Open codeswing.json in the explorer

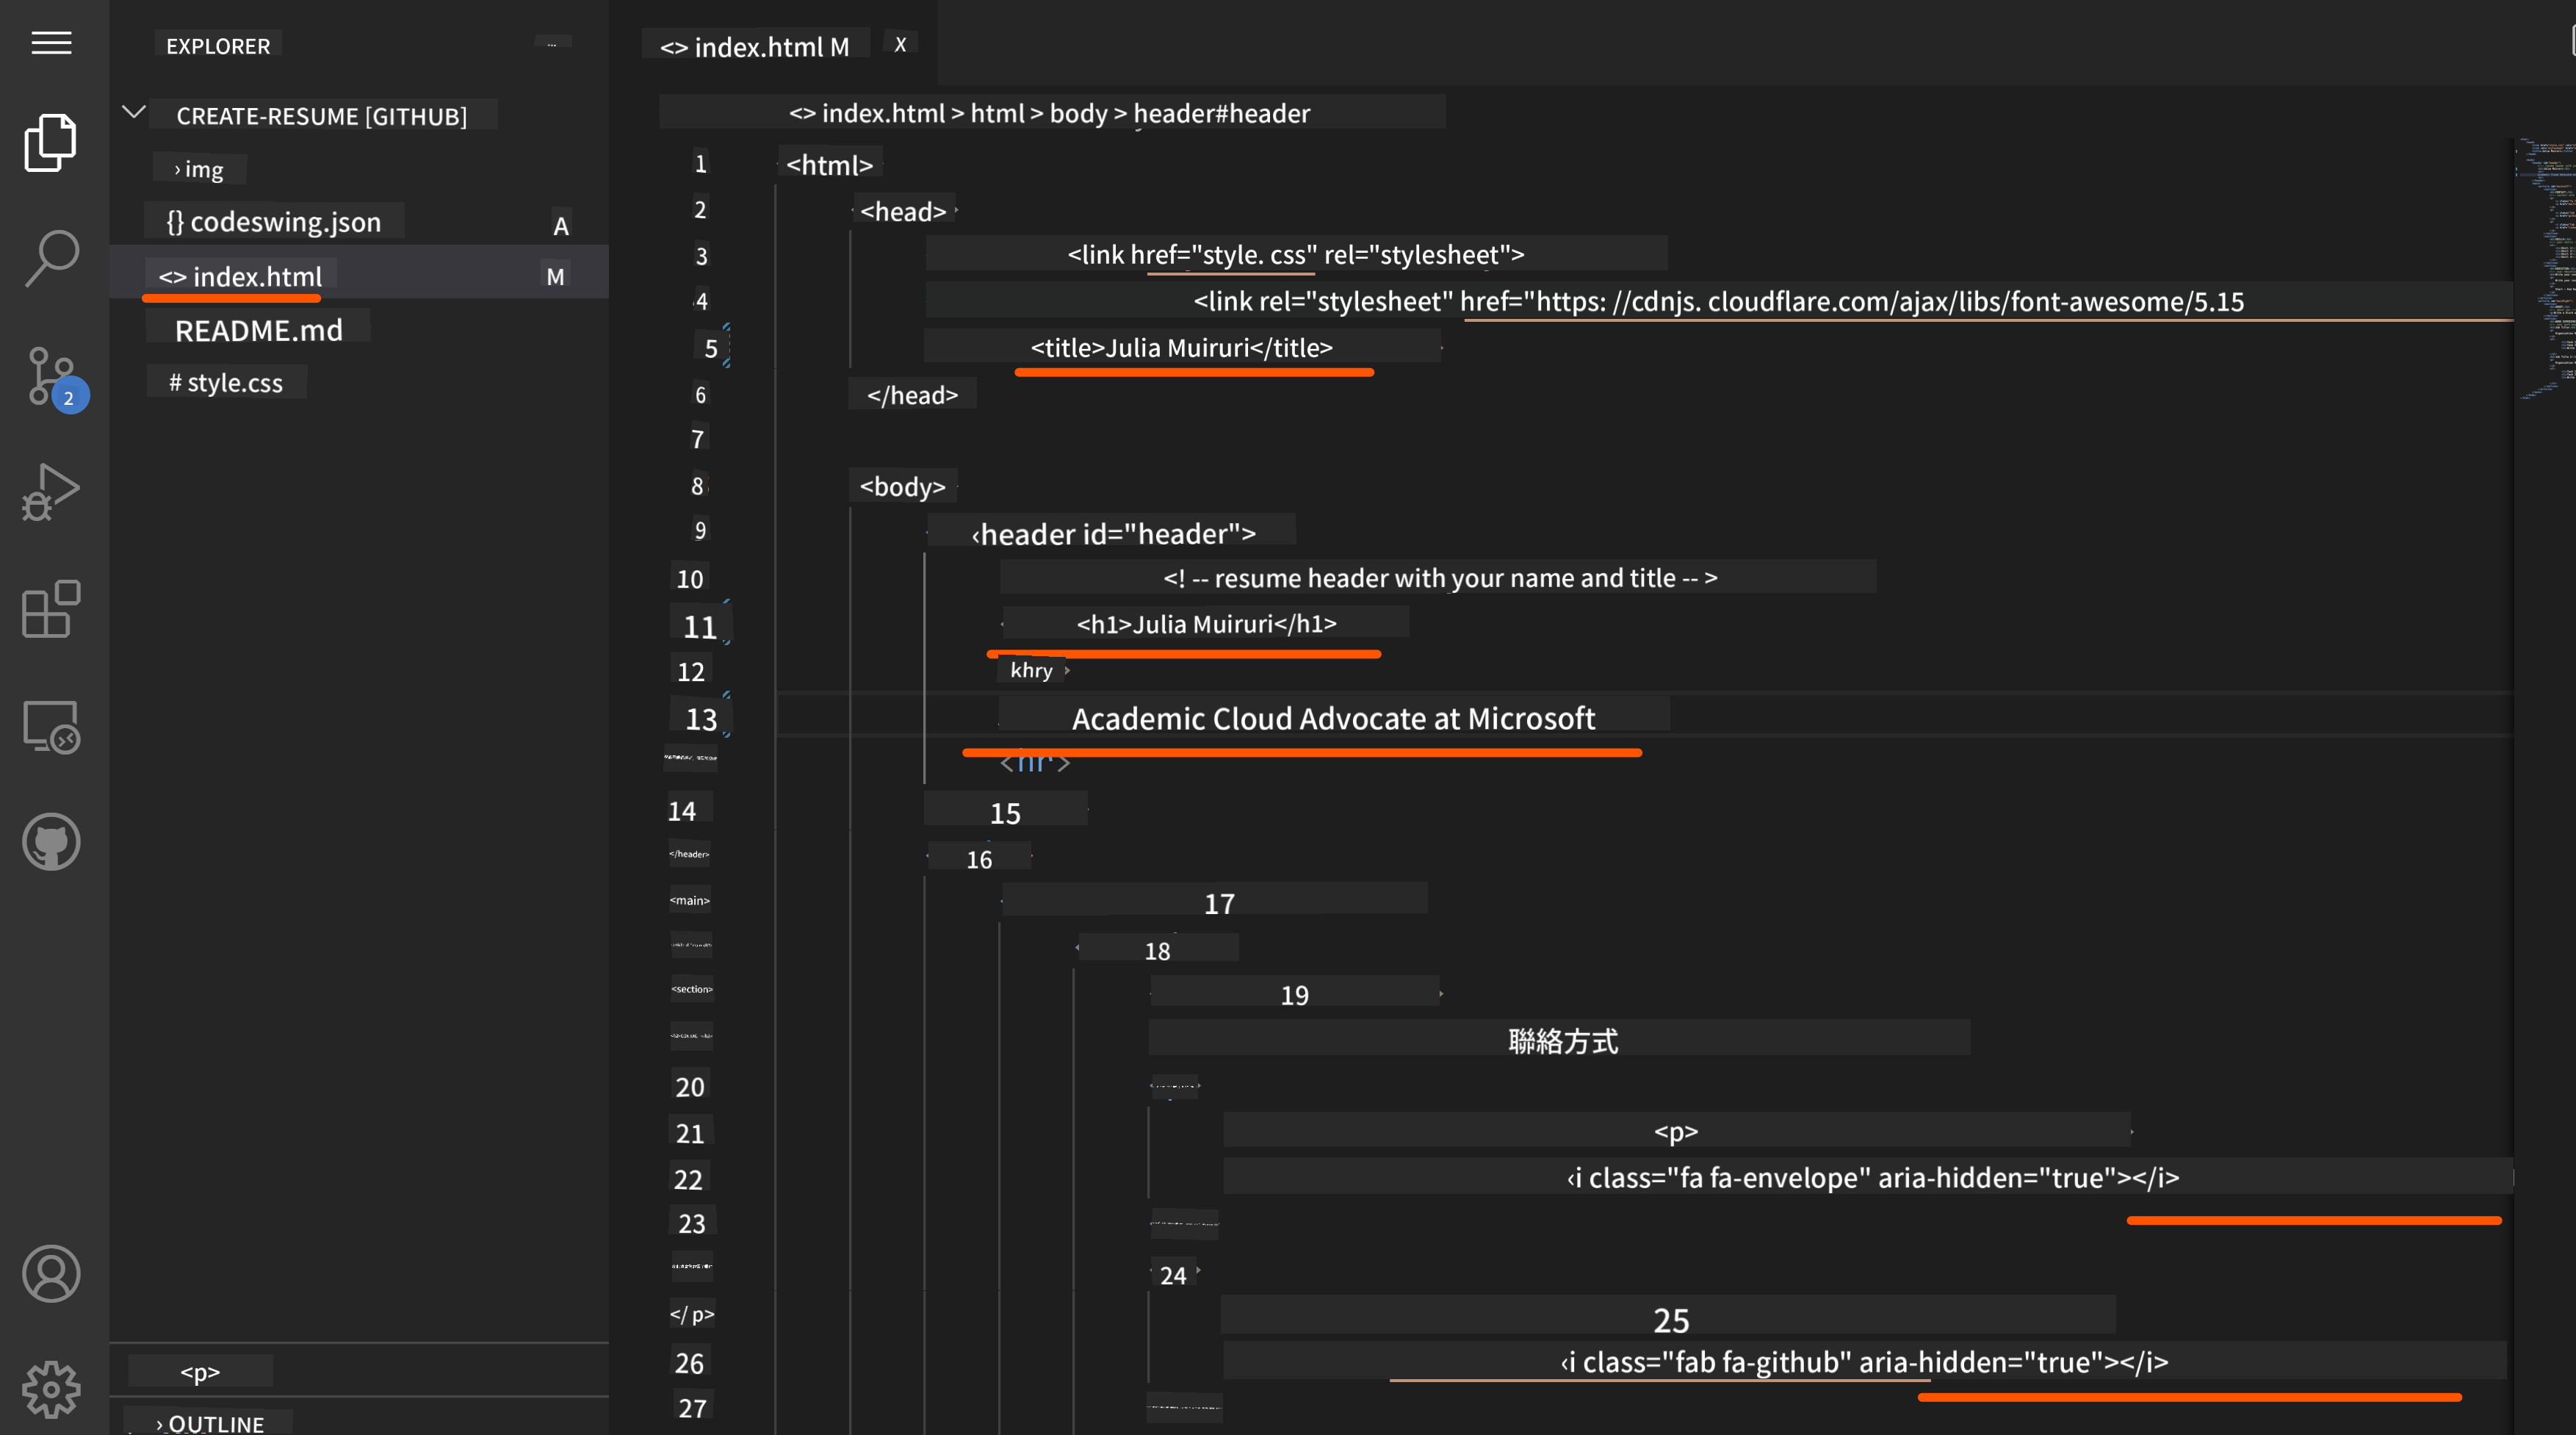(274, 221)
